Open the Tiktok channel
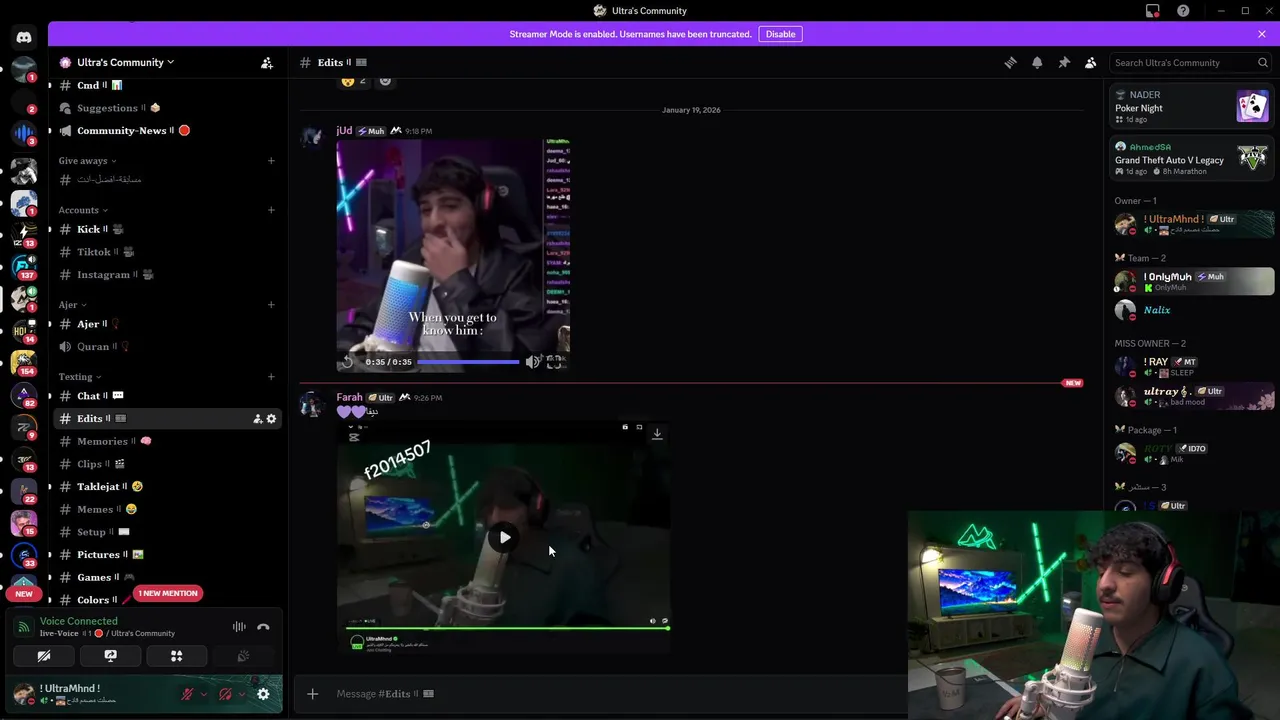This screenshot has width=1280, height=720. [x=166, y=252]
